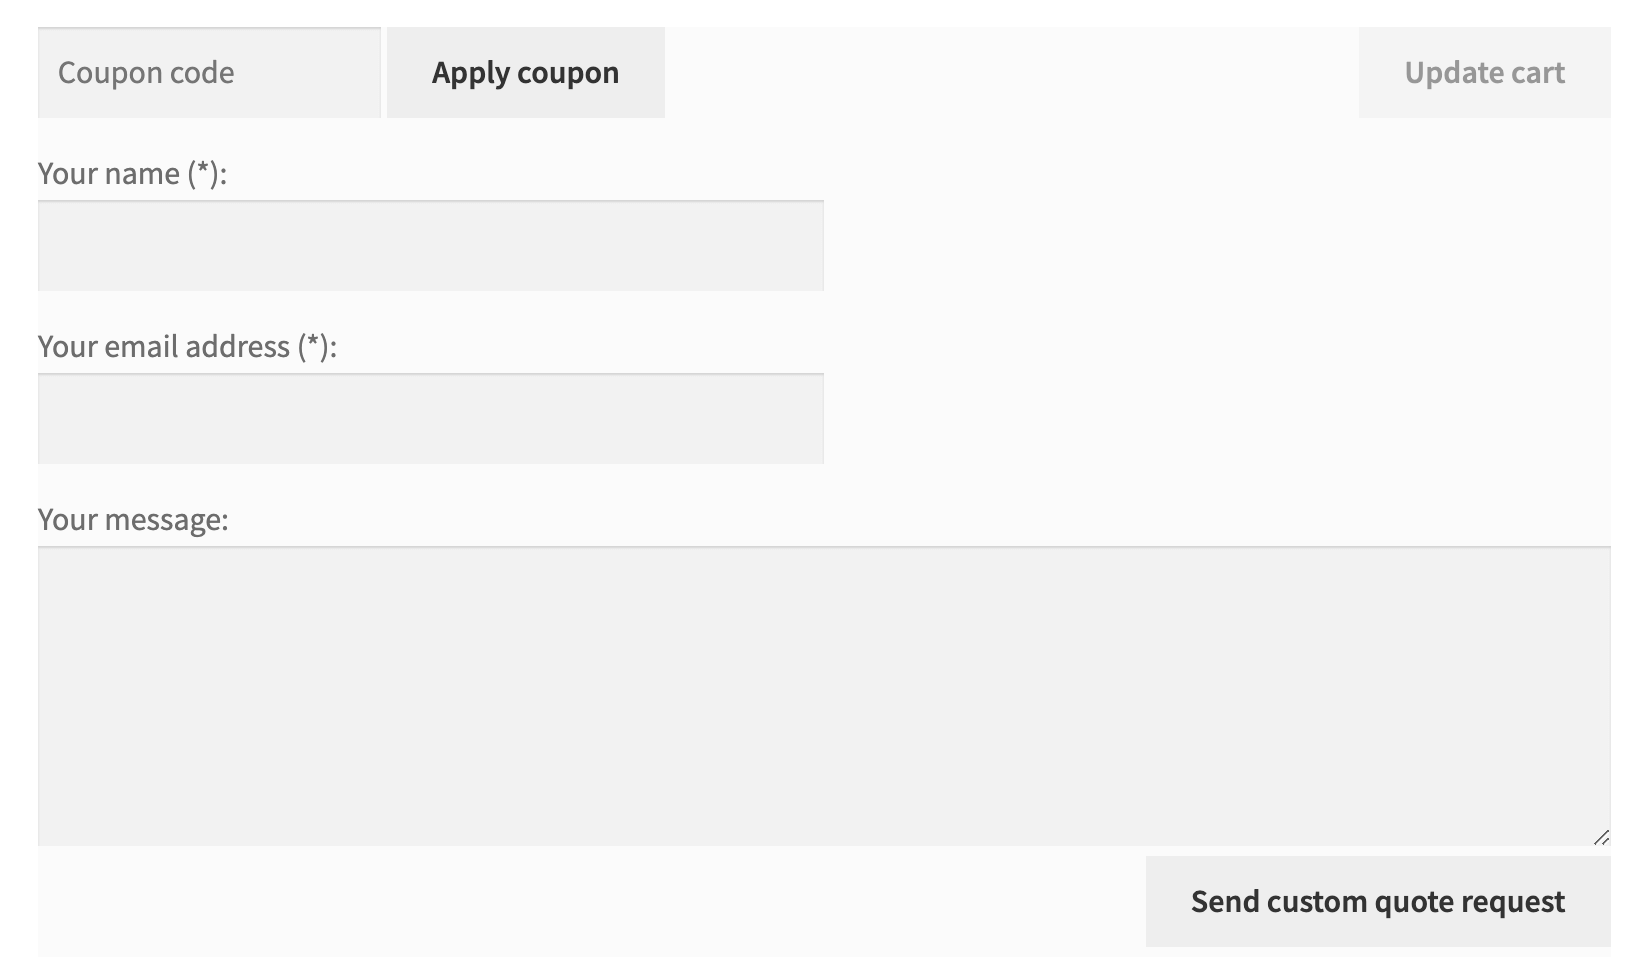
Task: Click the Your email address input box
Action: pos(431,419)
